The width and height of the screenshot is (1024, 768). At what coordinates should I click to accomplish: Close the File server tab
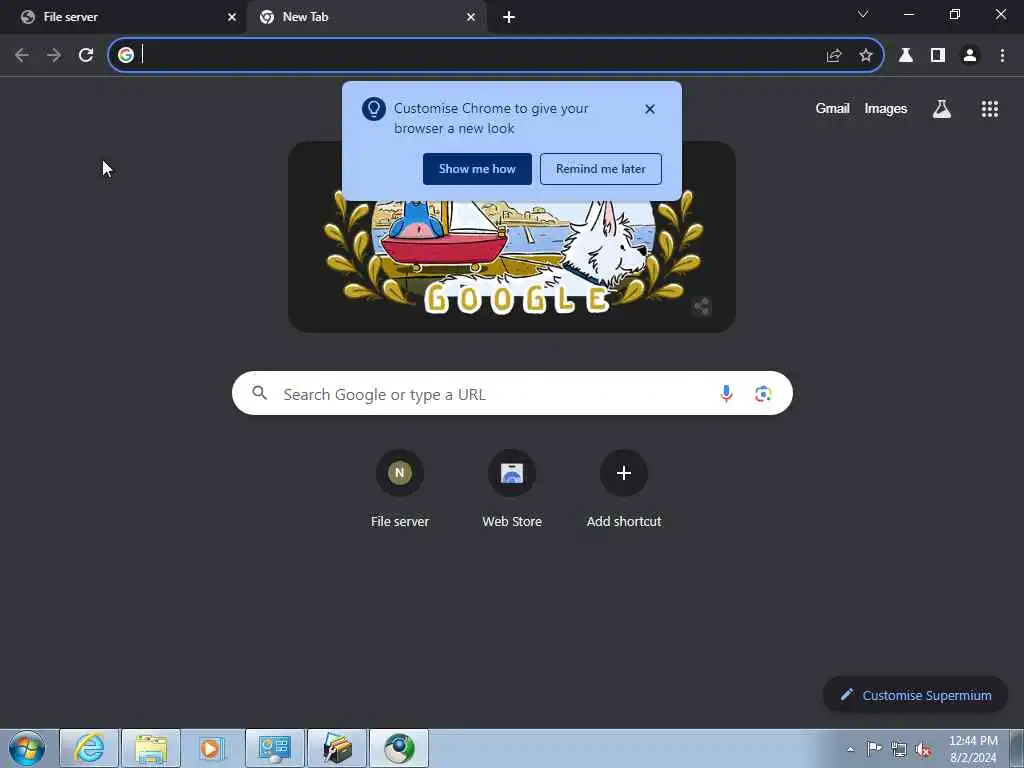click(232, 17)
